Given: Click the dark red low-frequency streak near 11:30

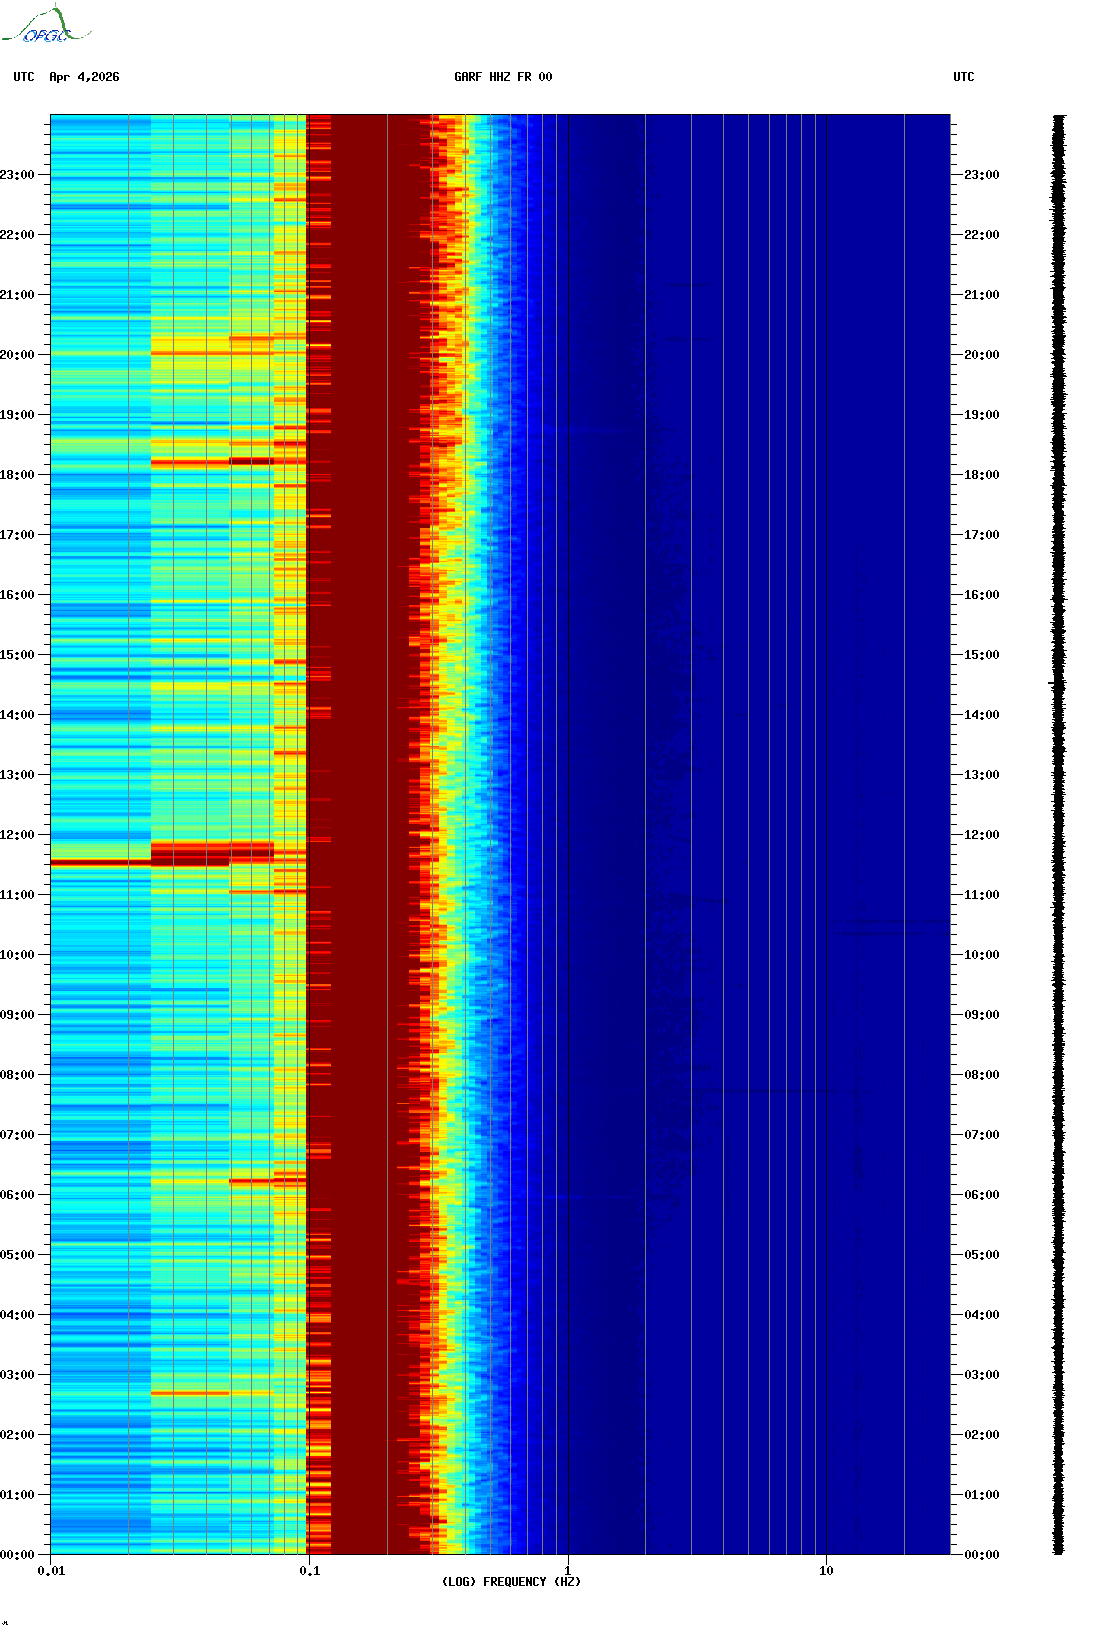Looking at the screenshot, I should pos(100,862).
